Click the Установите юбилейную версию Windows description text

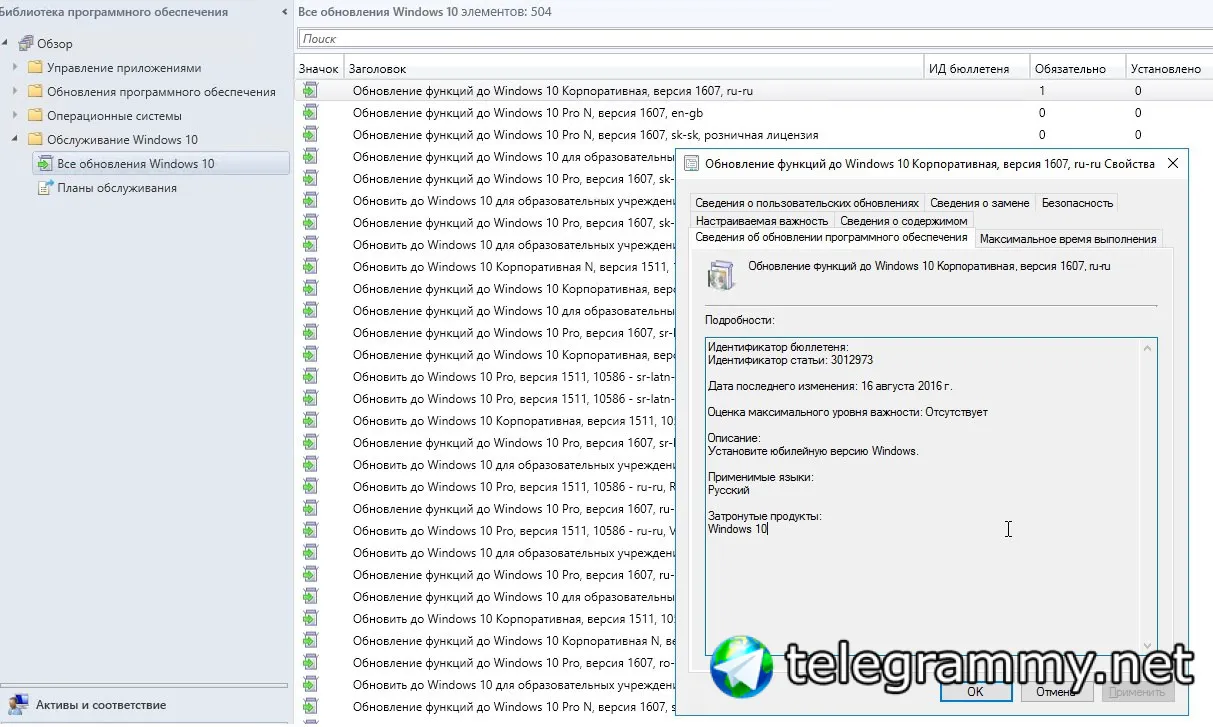(x=813, y=451)
